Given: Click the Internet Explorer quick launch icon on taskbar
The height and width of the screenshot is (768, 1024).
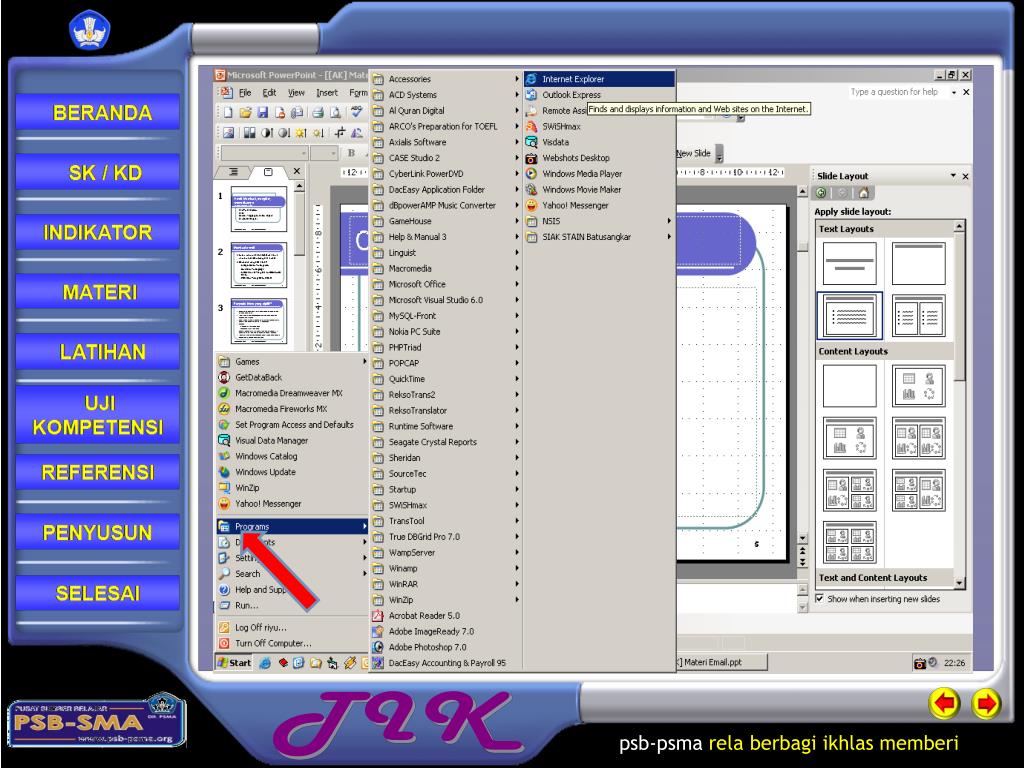Looking at the screenshot, I should pos(265,663).
